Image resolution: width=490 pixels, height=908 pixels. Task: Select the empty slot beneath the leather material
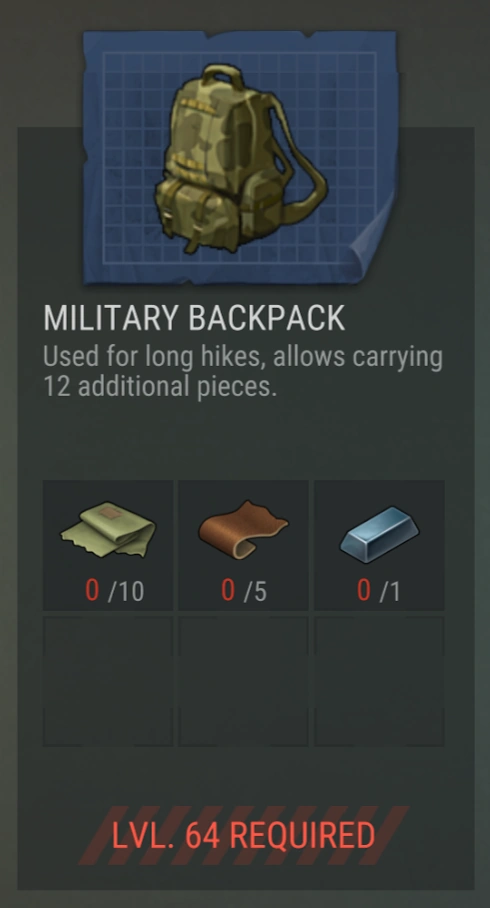(x=243, y=681)
